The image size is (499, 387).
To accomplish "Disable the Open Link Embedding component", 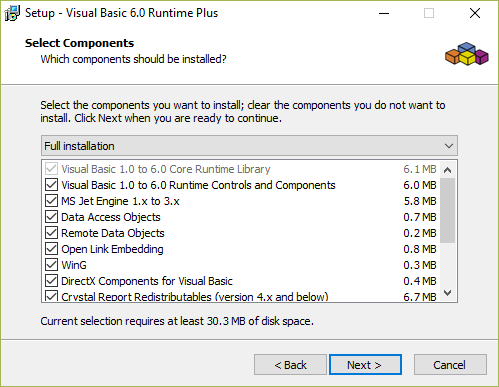I will pyautogui.click(x=51, y=249).
